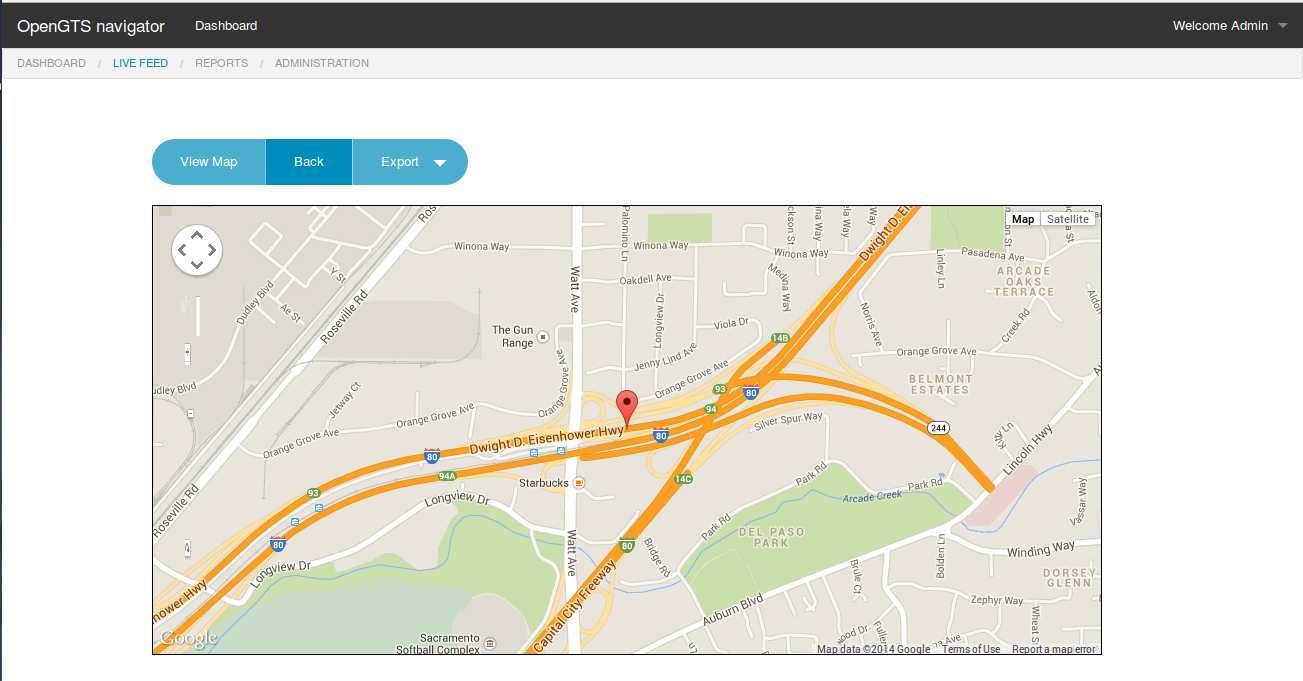This screenshot has height=681, width=1303.
Task: Select the Map view toggle
Action: [1023, 218]
